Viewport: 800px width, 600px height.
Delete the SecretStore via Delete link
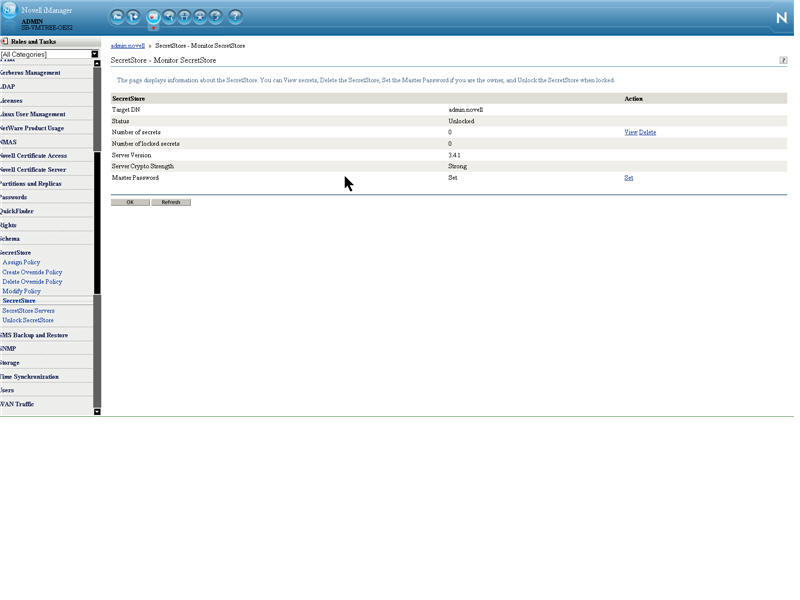(x=647, y=132)
